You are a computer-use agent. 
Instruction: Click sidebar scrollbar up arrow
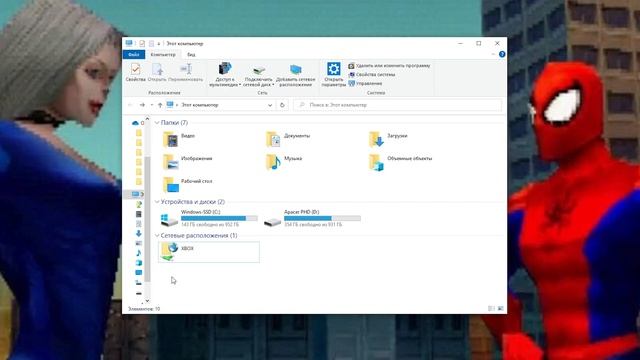tap(147, 119)
